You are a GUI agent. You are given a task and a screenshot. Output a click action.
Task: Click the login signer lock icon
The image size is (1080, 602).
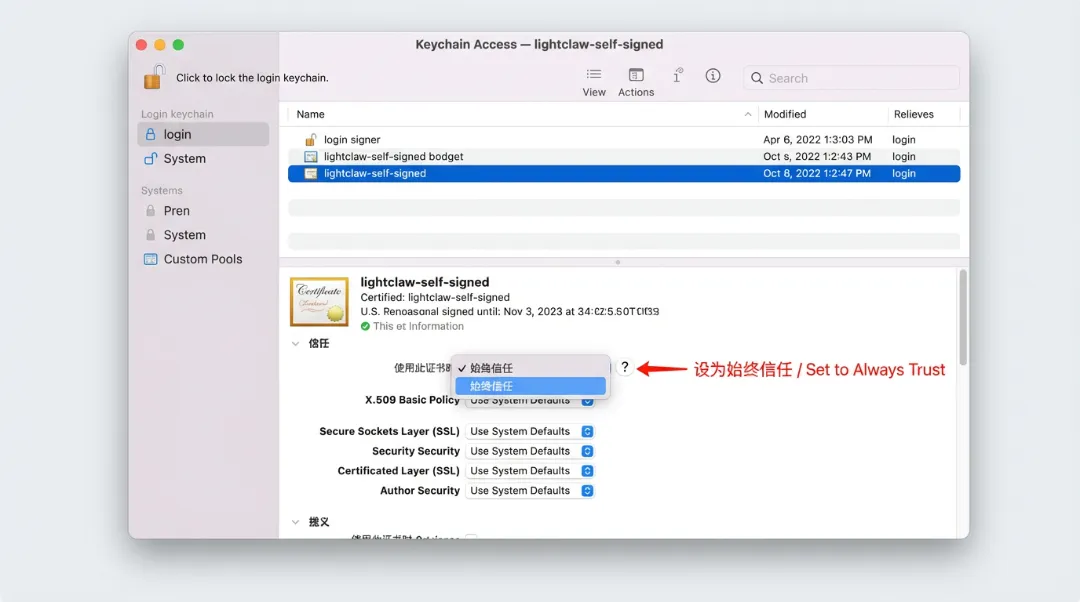pos(311,139)
